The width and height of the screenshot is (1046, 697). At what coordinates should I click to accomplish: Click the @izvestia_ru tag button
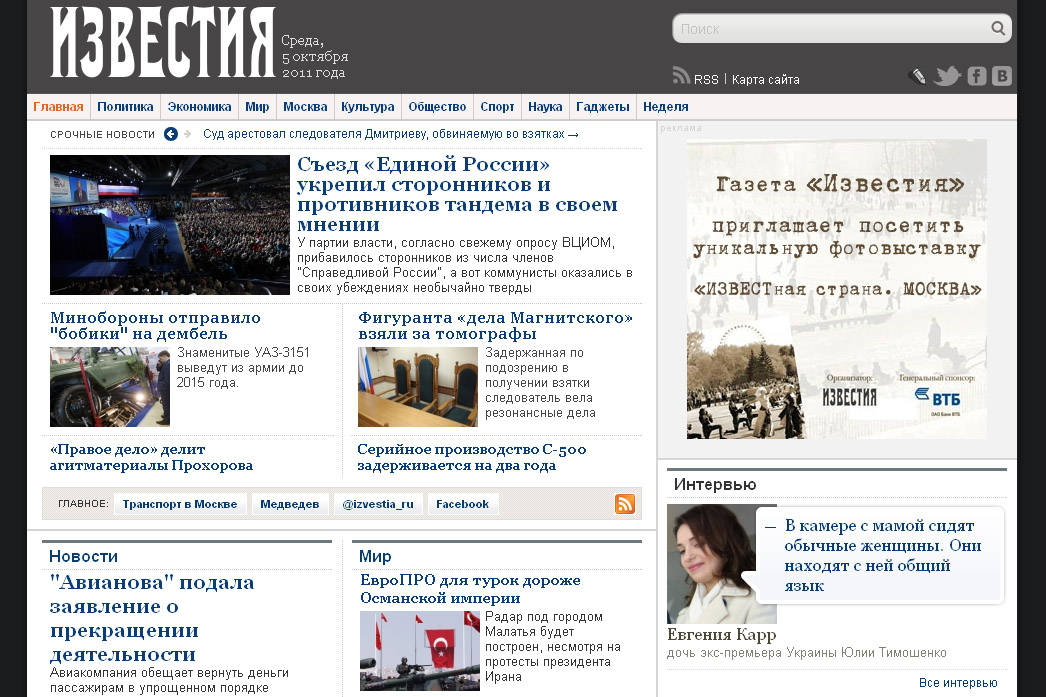pos(378,504)
